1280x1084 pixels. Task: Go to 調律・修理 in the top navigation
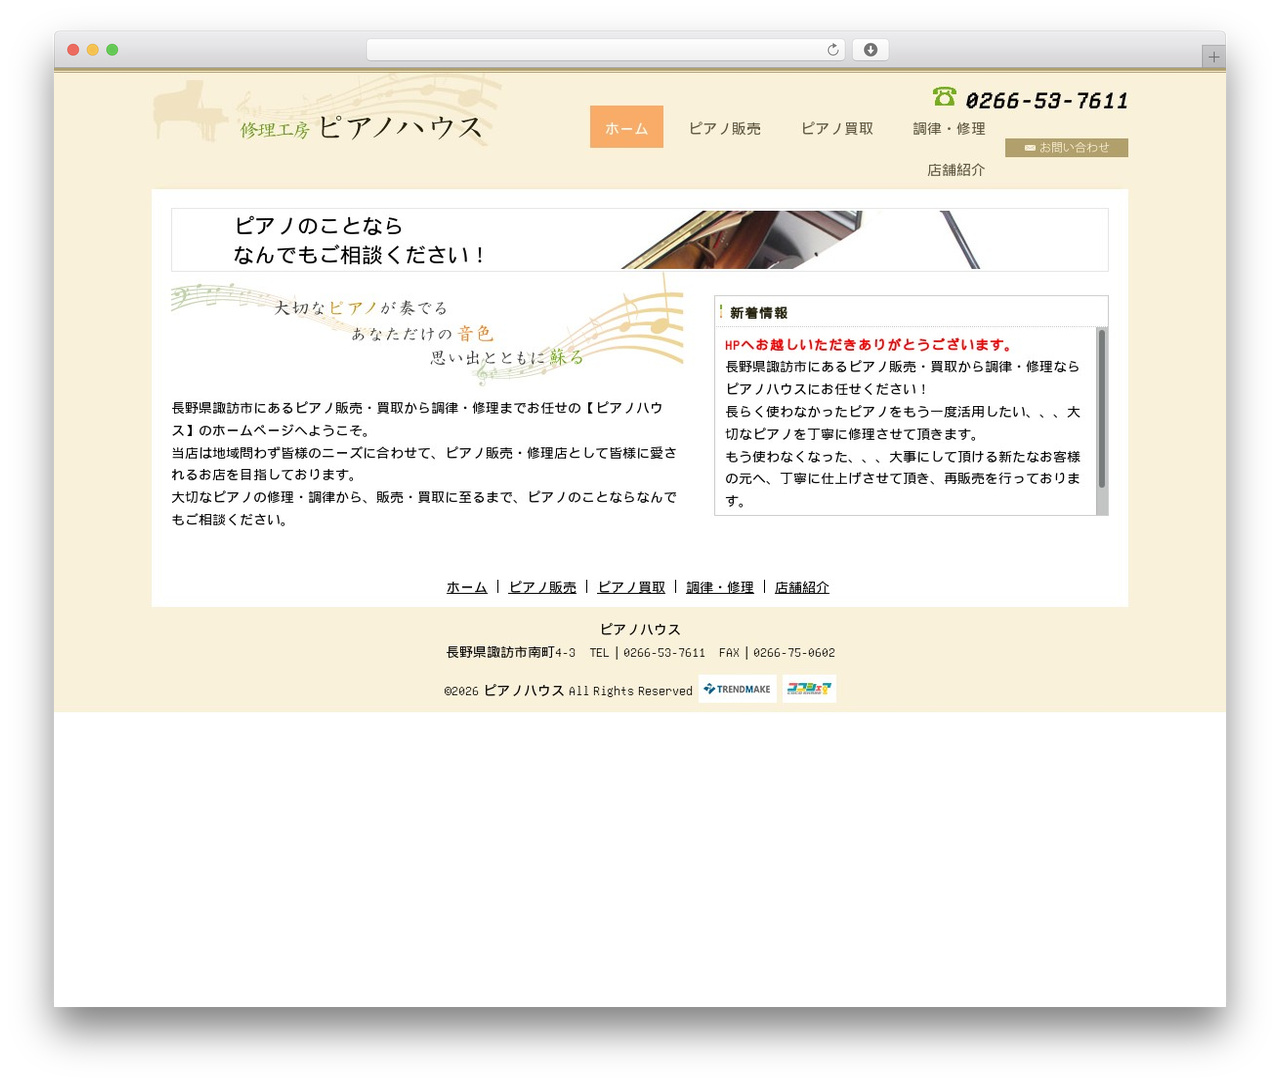click(x=949, y=128)
